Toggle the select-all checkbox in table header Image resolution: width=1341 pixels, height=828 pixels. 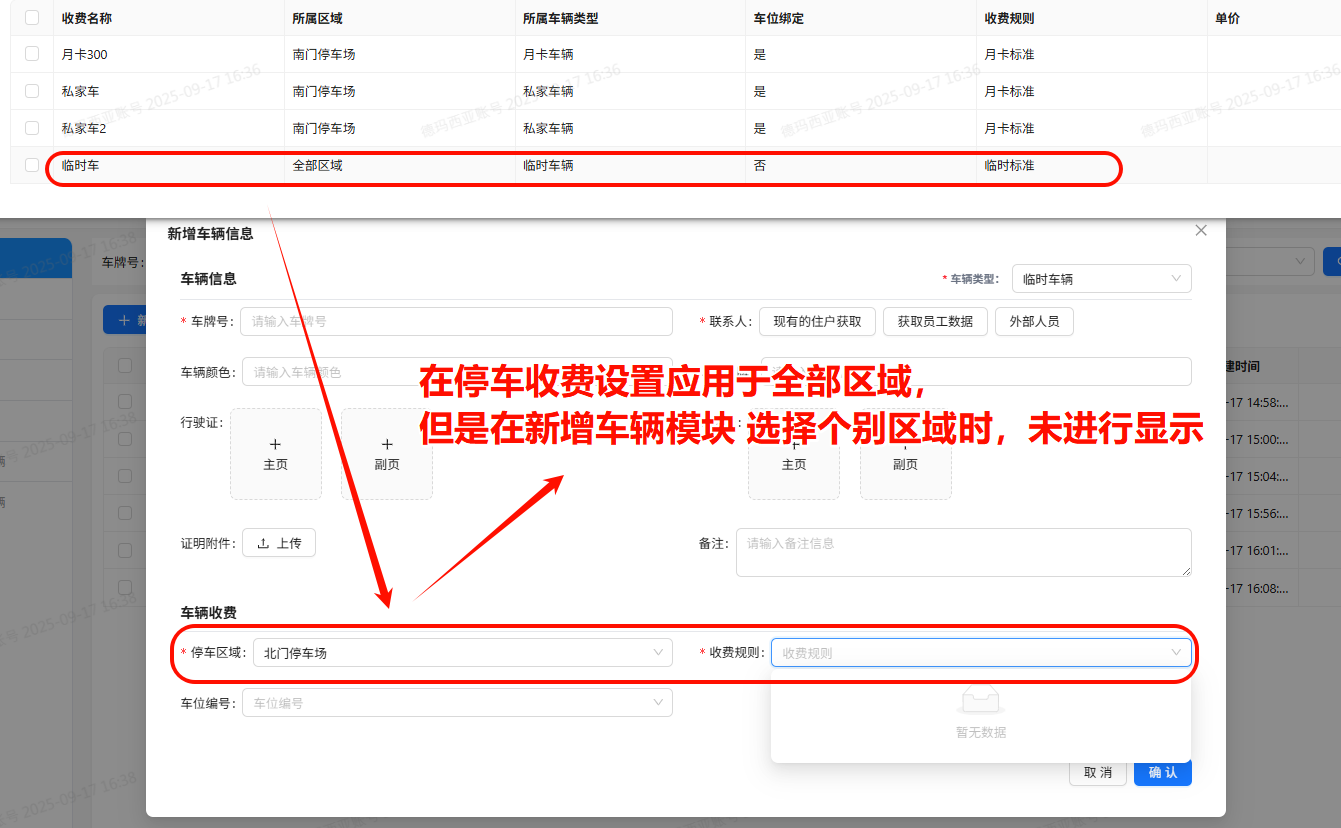(31, 17)
